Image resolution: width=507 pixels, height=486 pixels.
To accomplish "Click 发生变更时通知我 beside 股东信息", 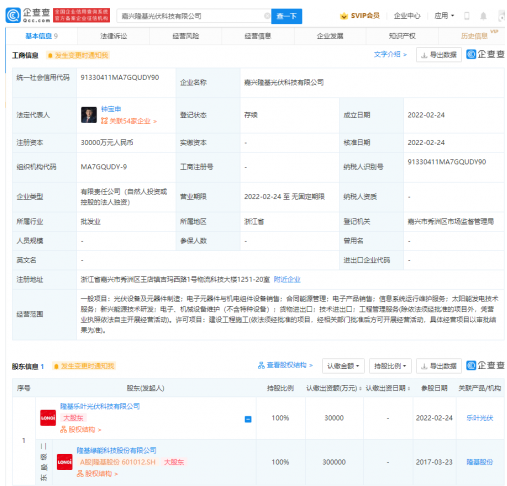I will click(84, 366).
